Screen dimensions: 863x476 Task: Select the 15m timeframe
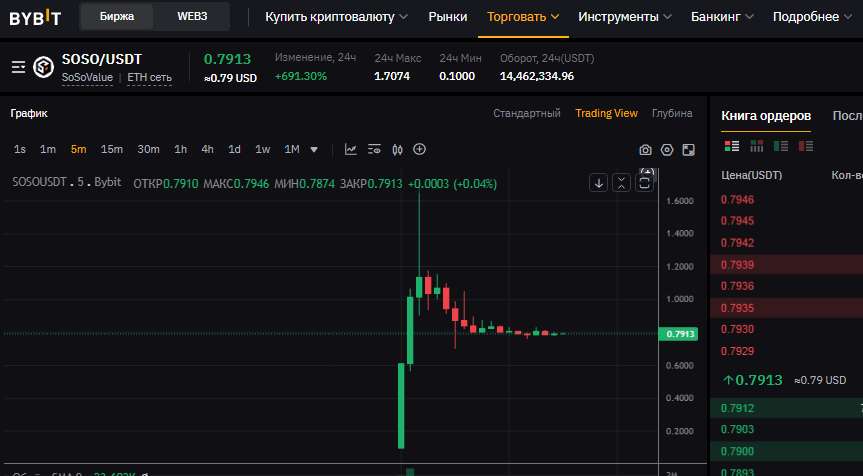[112, 149]
